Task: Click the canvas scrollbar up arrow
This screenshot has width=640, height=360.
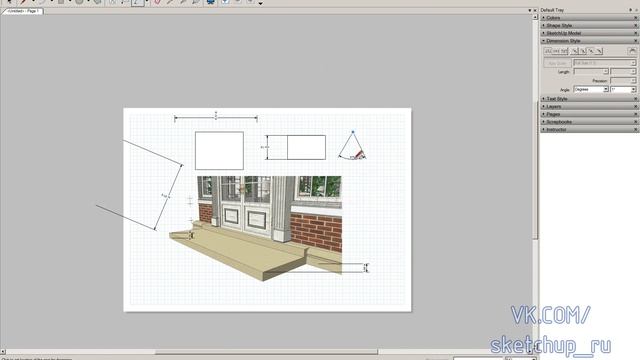Action: click(x=535, y=17)
